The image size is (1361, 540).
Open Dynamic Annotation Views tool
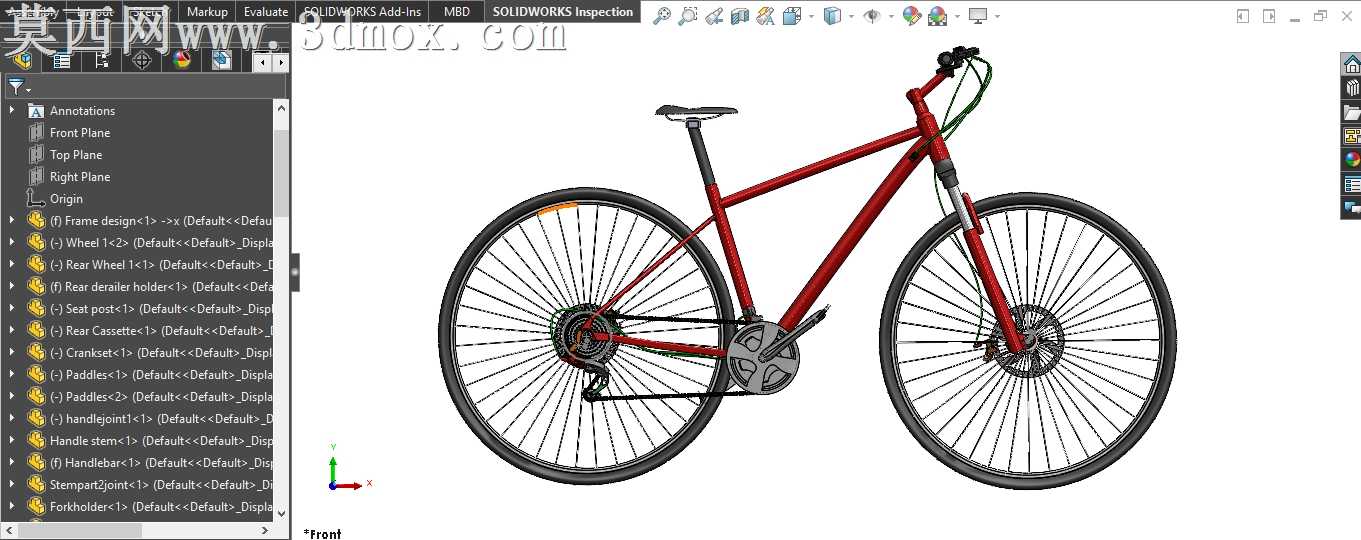(x=765, y=16)
